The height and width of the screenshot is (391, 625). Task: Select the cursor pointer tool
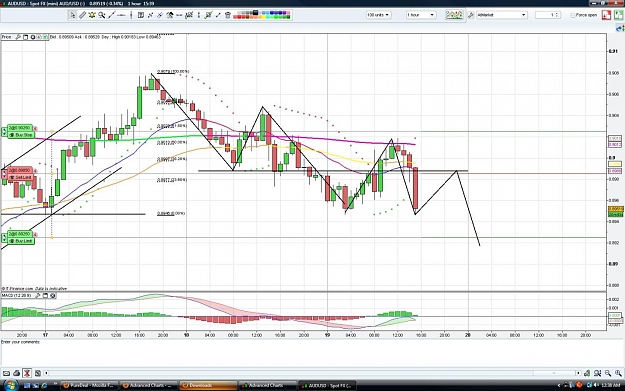72,15
